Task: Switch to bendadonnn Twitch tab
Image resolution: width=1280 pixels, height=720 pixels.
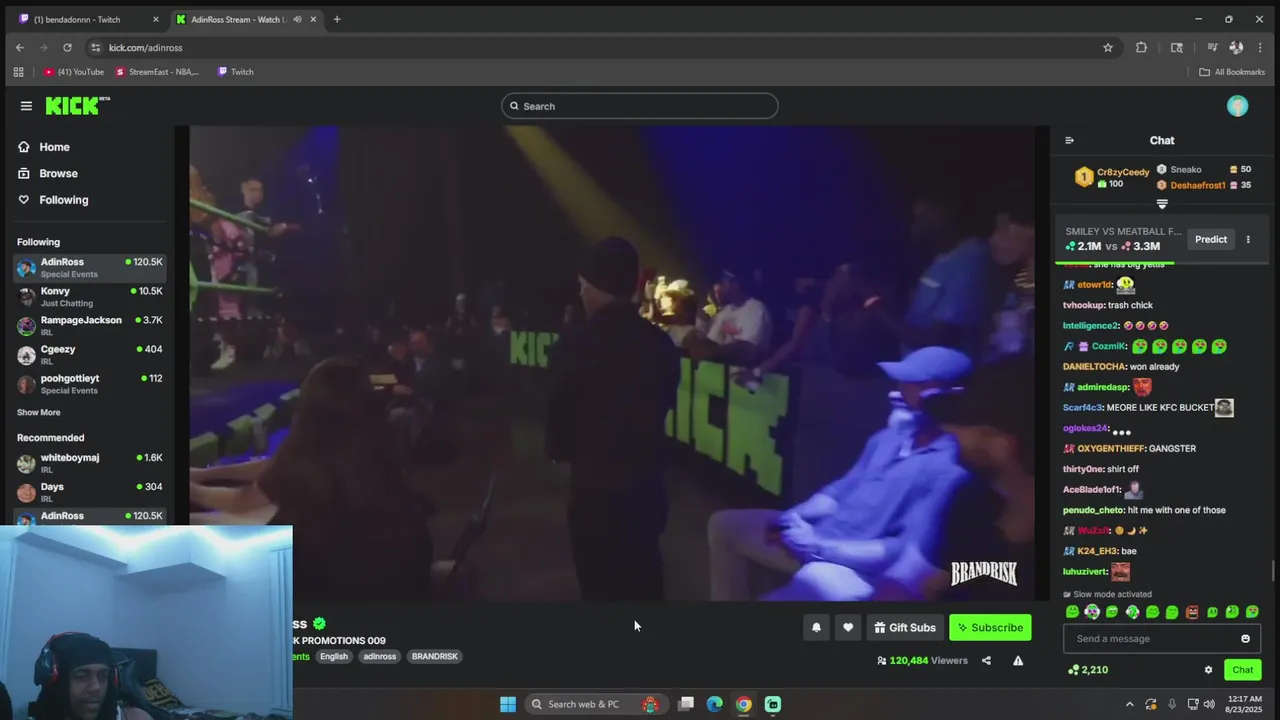Action: tap(89, 20)
